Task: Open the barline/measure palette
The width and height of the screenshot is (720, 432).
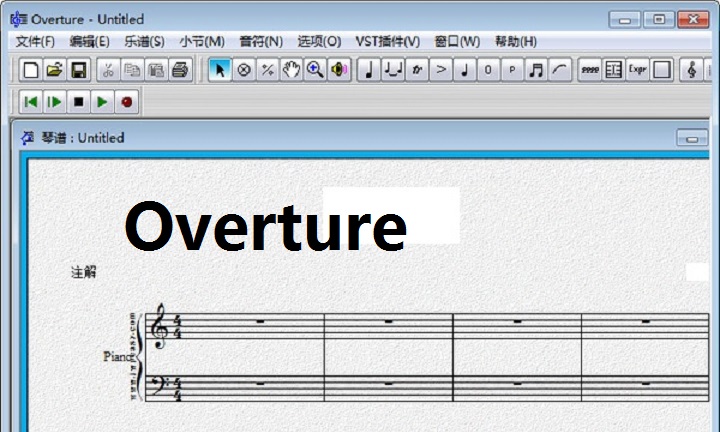Action: (x=613, y=70)
